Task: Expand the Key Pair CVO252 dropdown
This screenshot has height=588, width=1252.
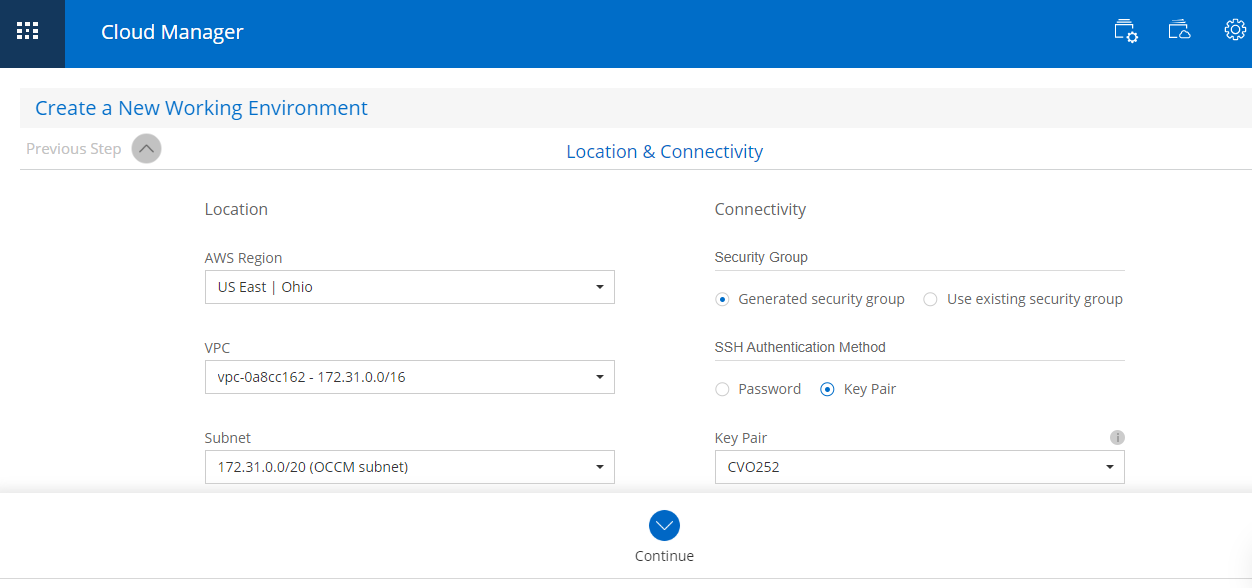Action: tap(919, 467)
